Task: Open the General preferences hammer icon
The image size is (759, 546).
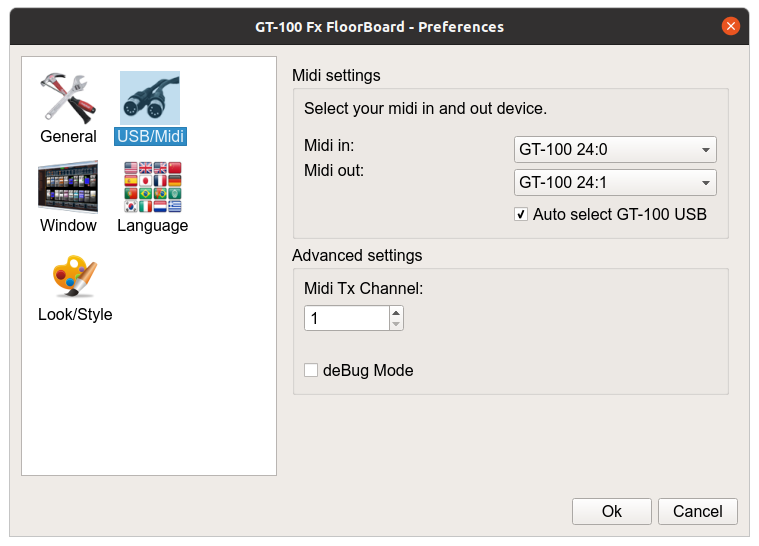Action: (x=68, y=98)
